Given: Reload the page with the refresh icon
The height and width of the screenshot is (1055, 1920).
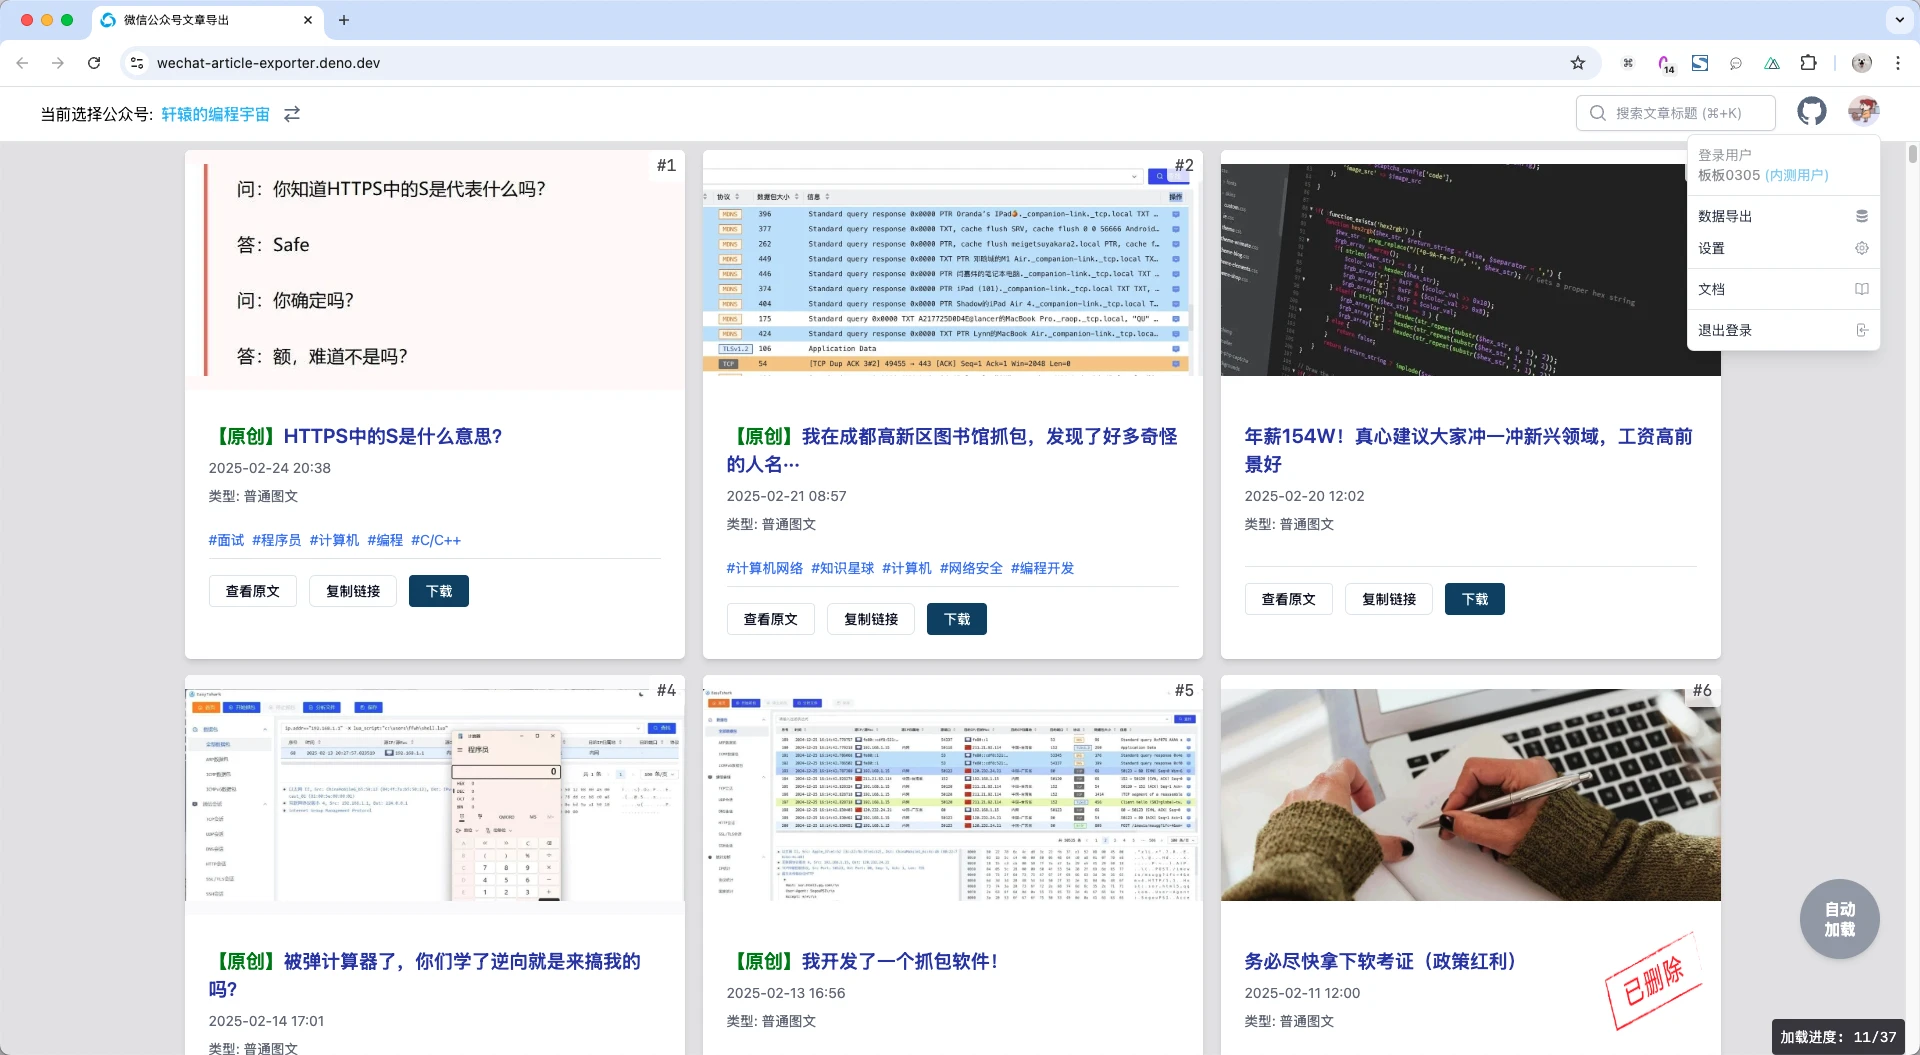Looking at the screenshot, I should coord(94,63).
